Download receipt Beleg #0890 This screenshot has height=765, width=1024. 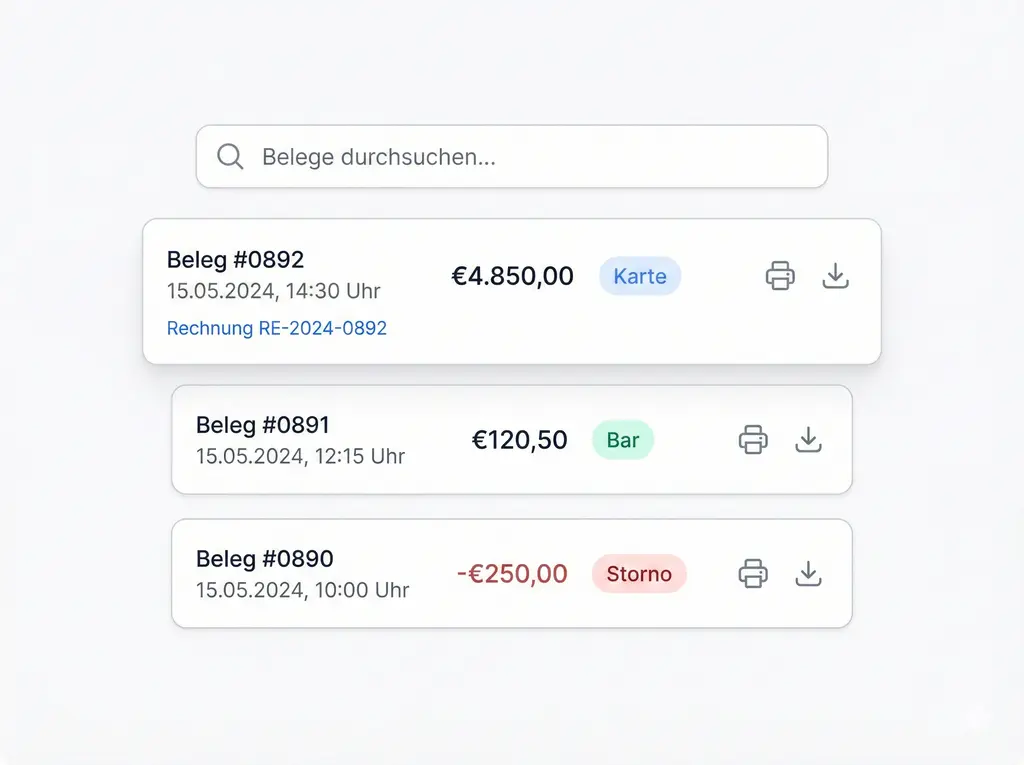(x=808, y=574)
